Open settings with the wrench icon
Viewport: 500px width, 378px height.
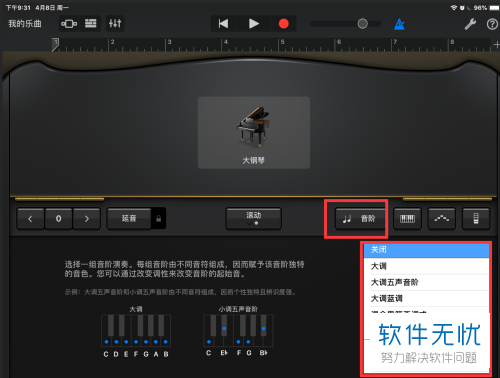[470, 24]
